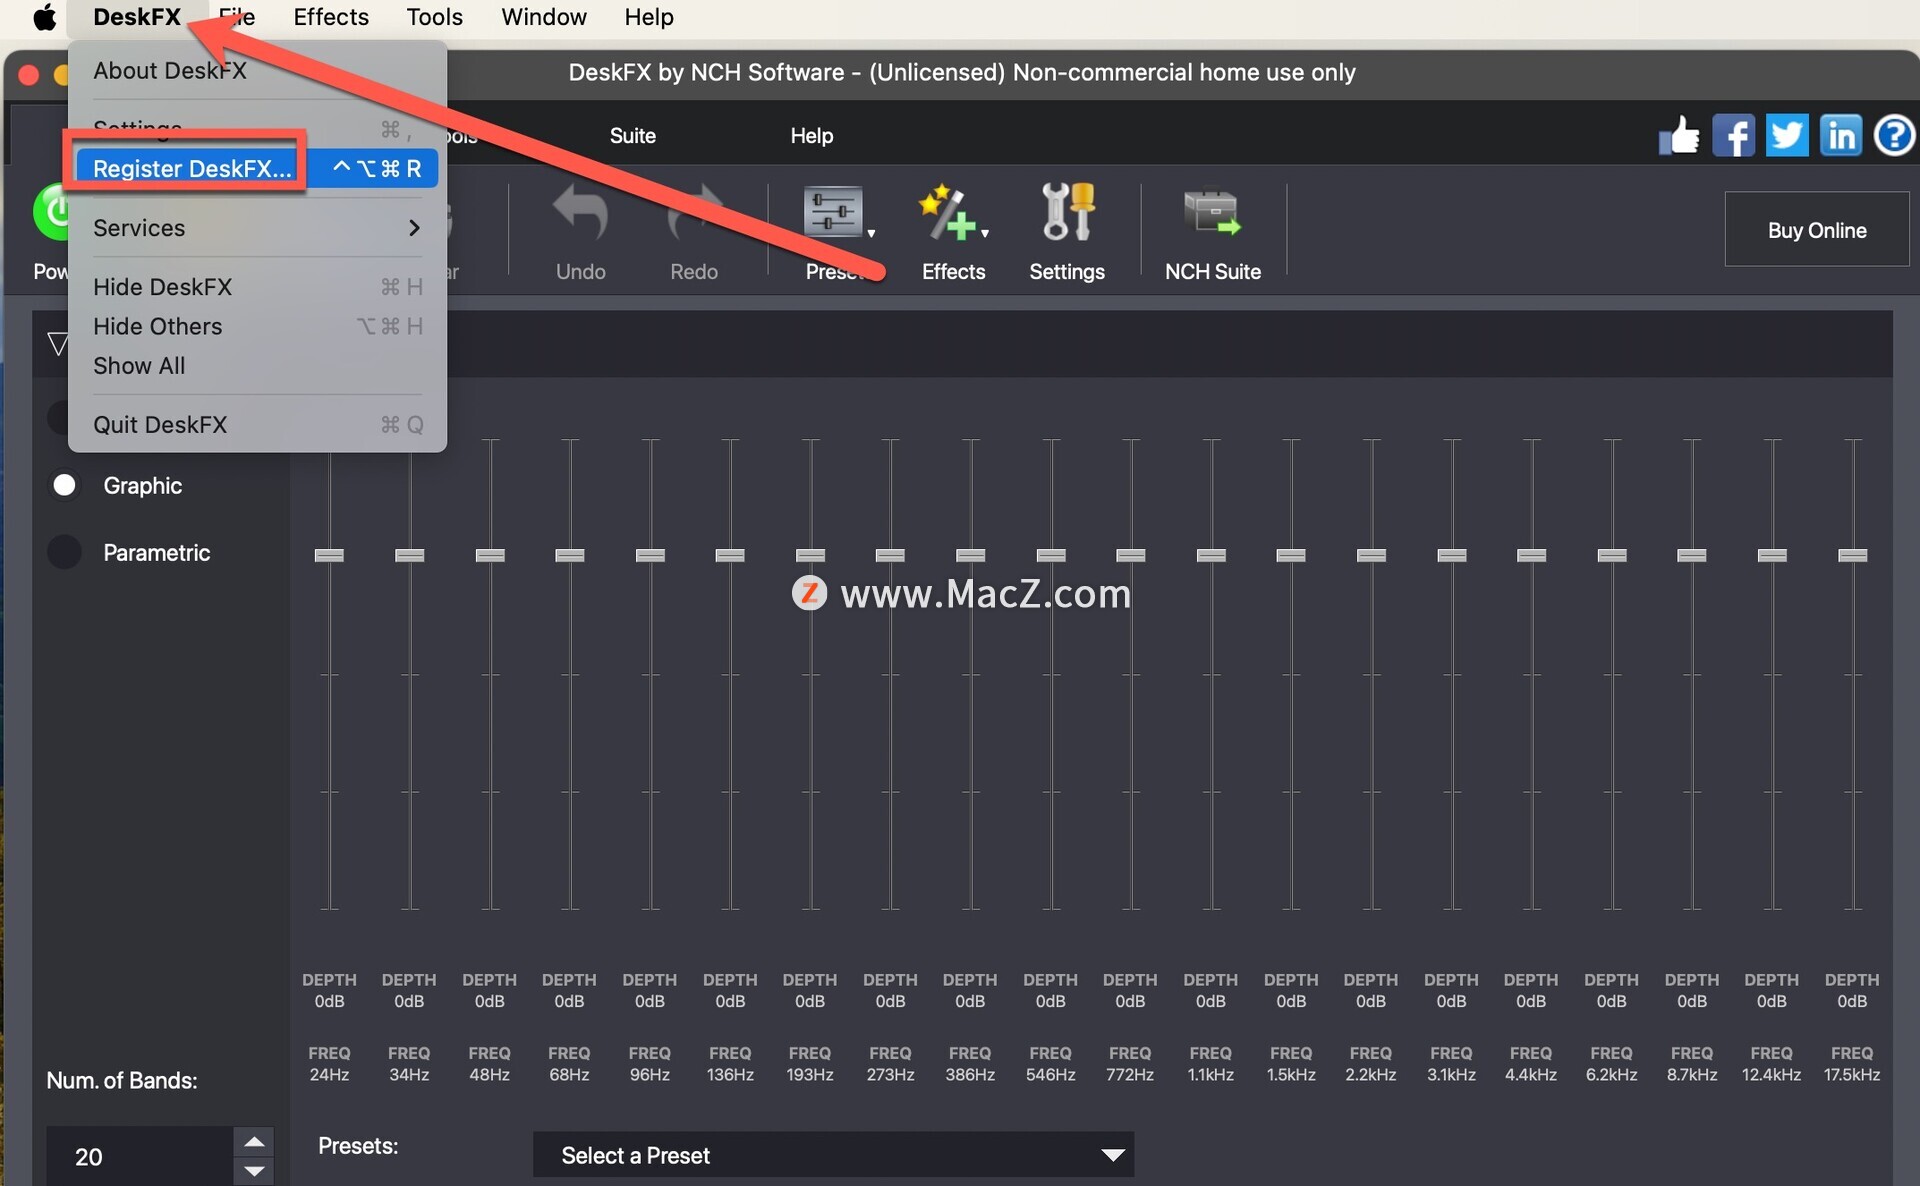Share via the Facebook icon

coord(1733,135)
